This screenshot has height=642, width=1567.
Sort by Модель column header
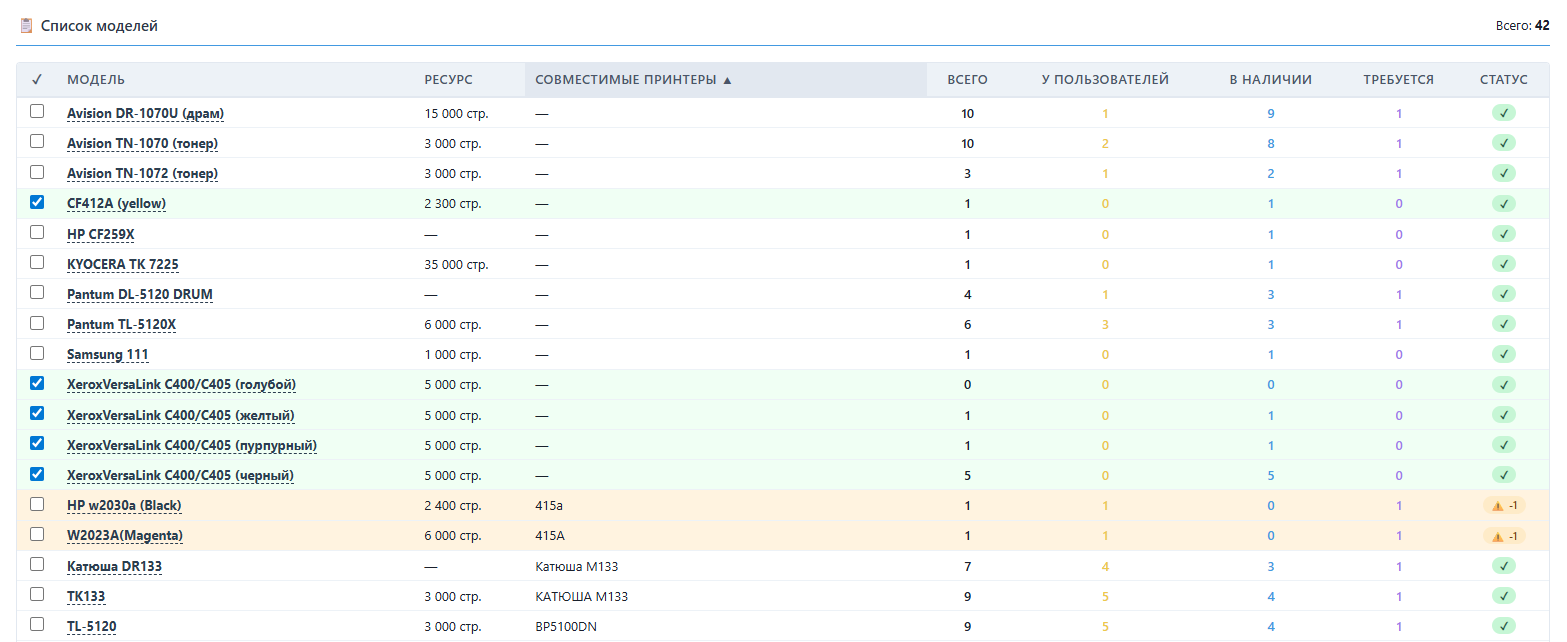pyautogui.click(x=96, y=80)
